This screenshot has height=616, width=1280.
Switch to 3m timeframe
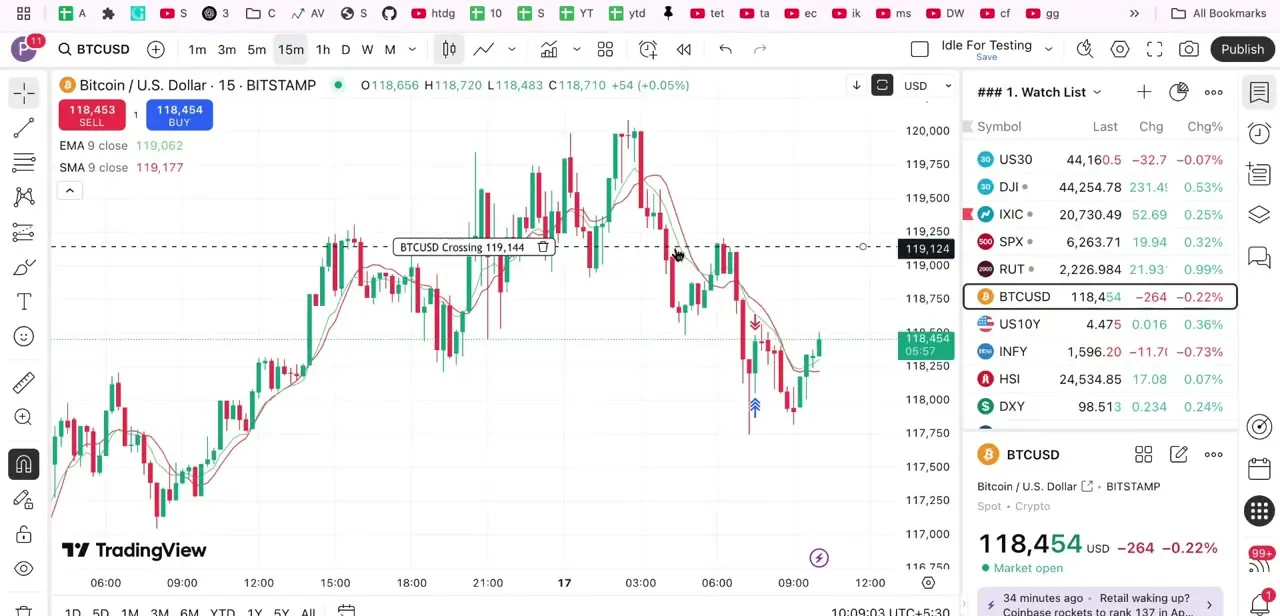227,49
